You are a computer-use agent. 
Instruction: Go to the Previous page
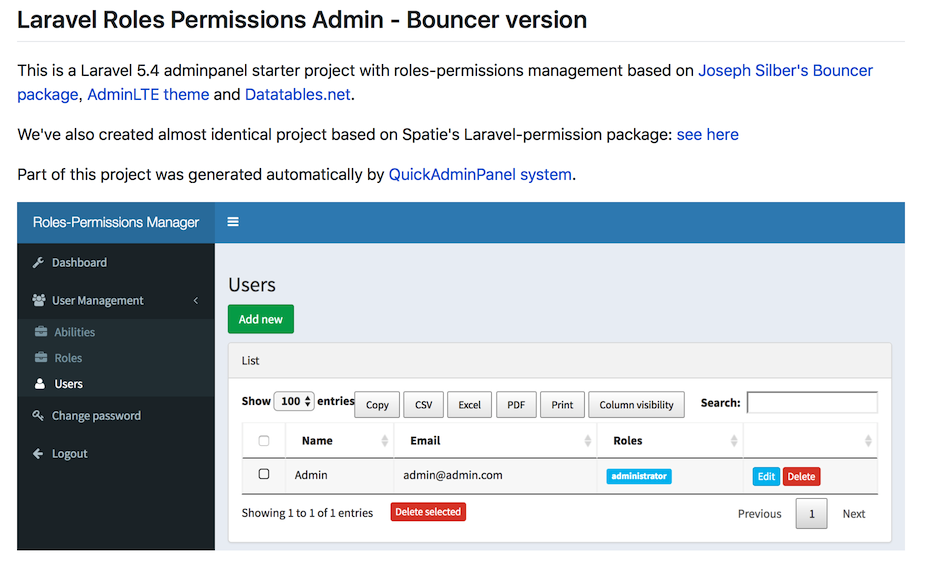tap(759, 514)
